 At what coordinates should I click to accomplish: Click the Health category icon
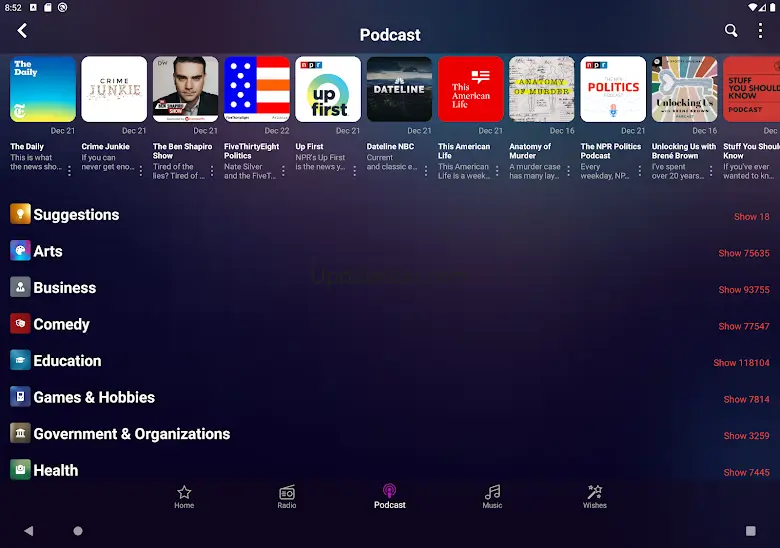click(x=20, y=469)
